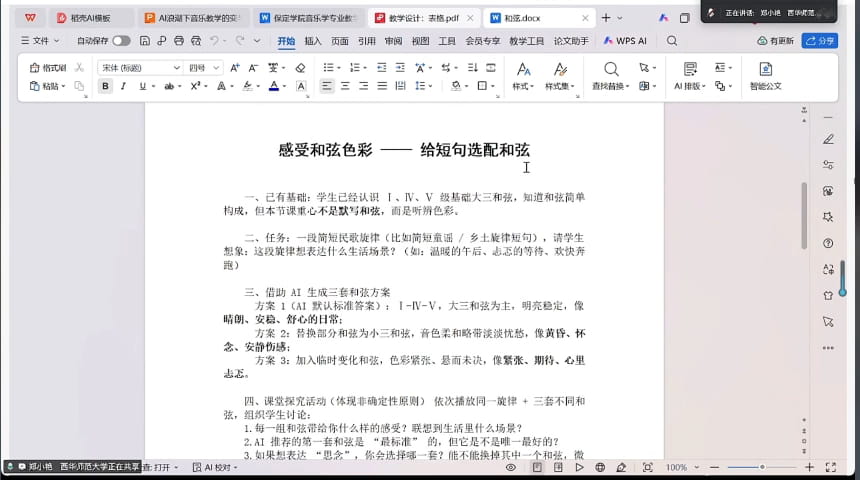Click the WPS AI button
Viewport: 860px width, 480px height.
tap(625, 41)
